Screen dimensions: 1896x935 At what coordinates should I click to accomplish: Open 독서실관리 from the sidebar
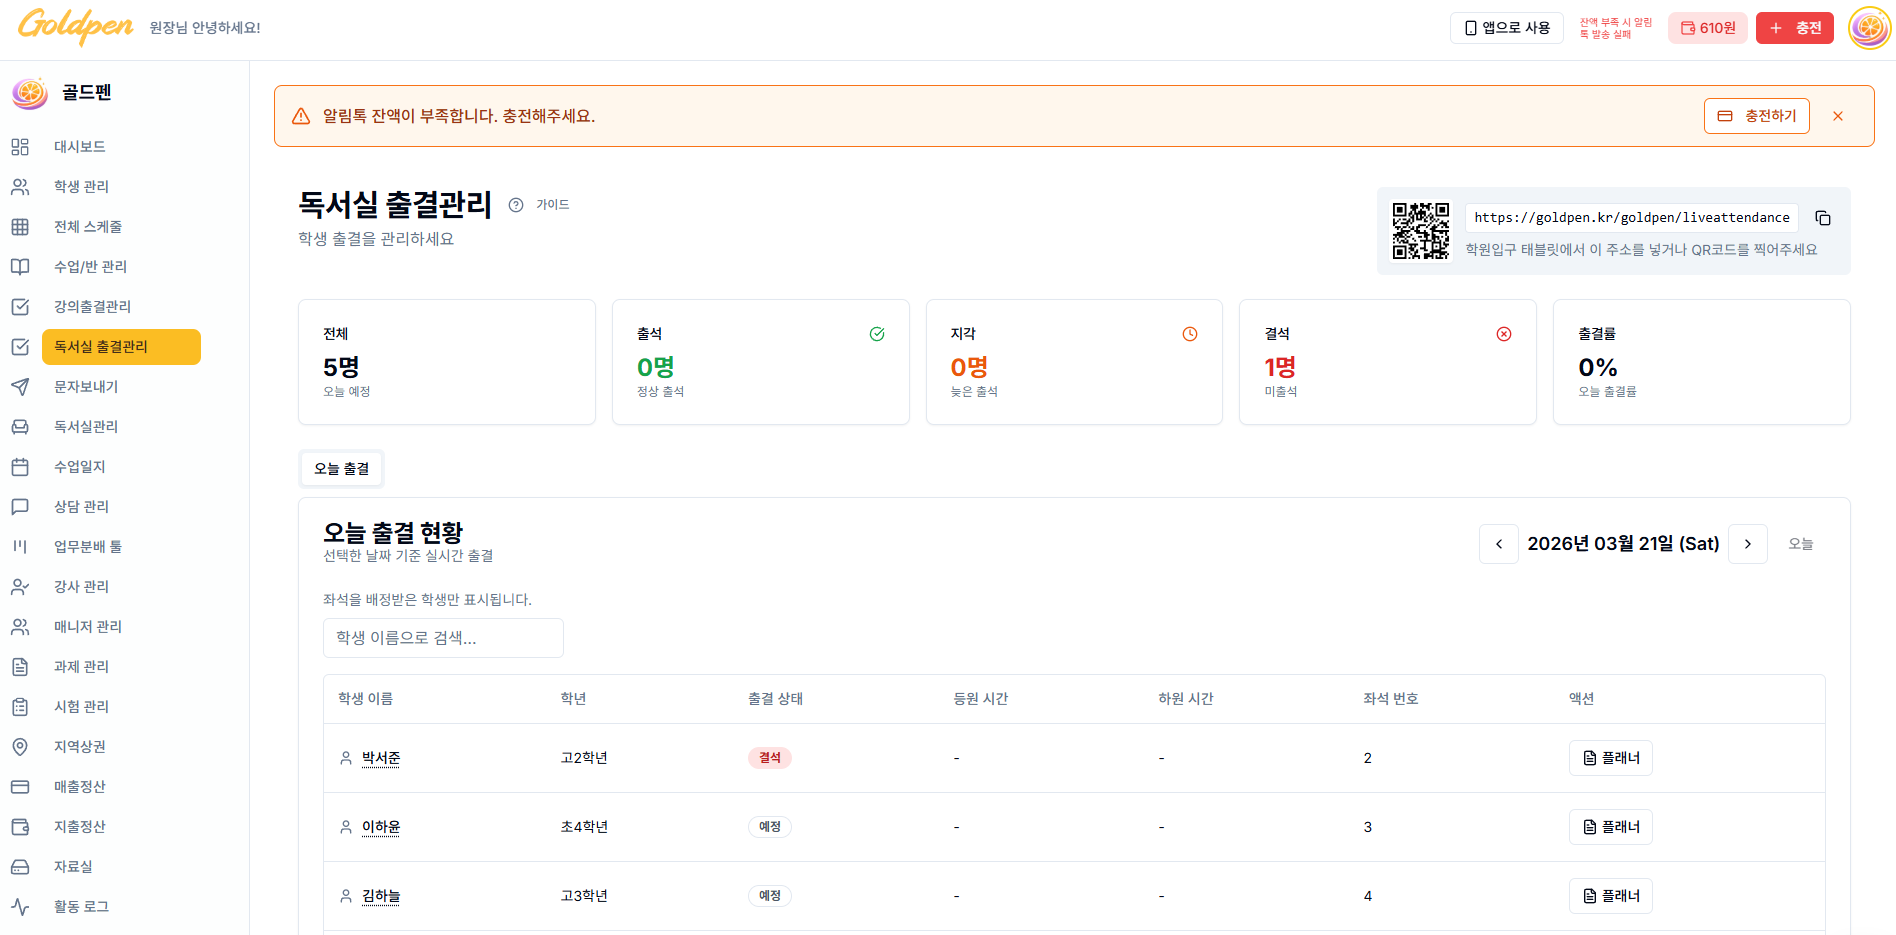(x=85, y=427)
